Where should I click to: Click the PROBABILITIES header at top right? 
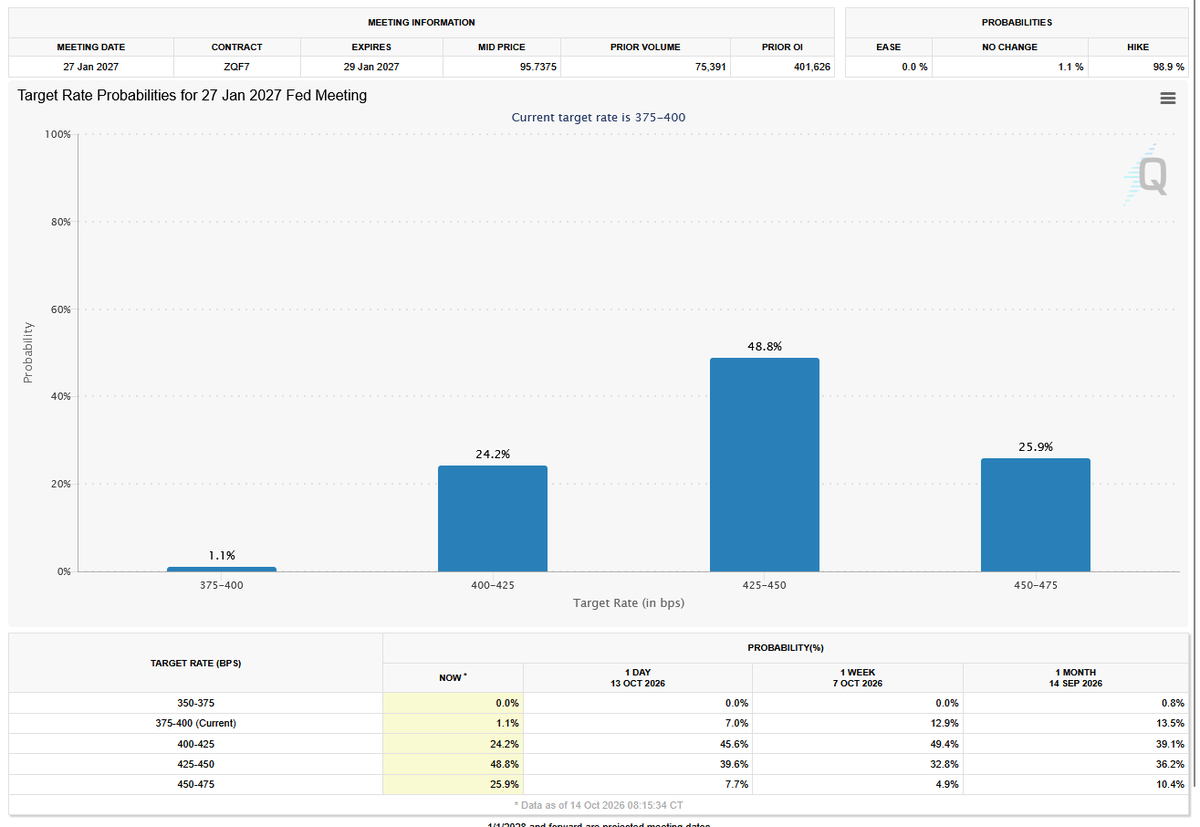pos(1017,22)
